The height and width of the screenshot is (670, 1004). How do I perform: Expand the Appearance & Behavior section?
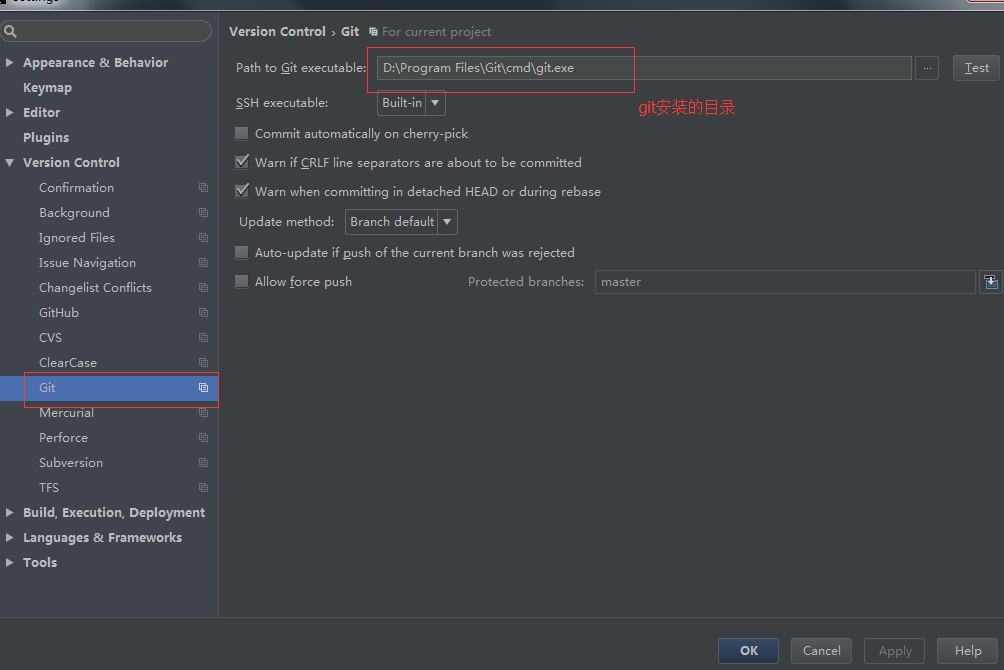pyautogui.click(x=10, y=62)
